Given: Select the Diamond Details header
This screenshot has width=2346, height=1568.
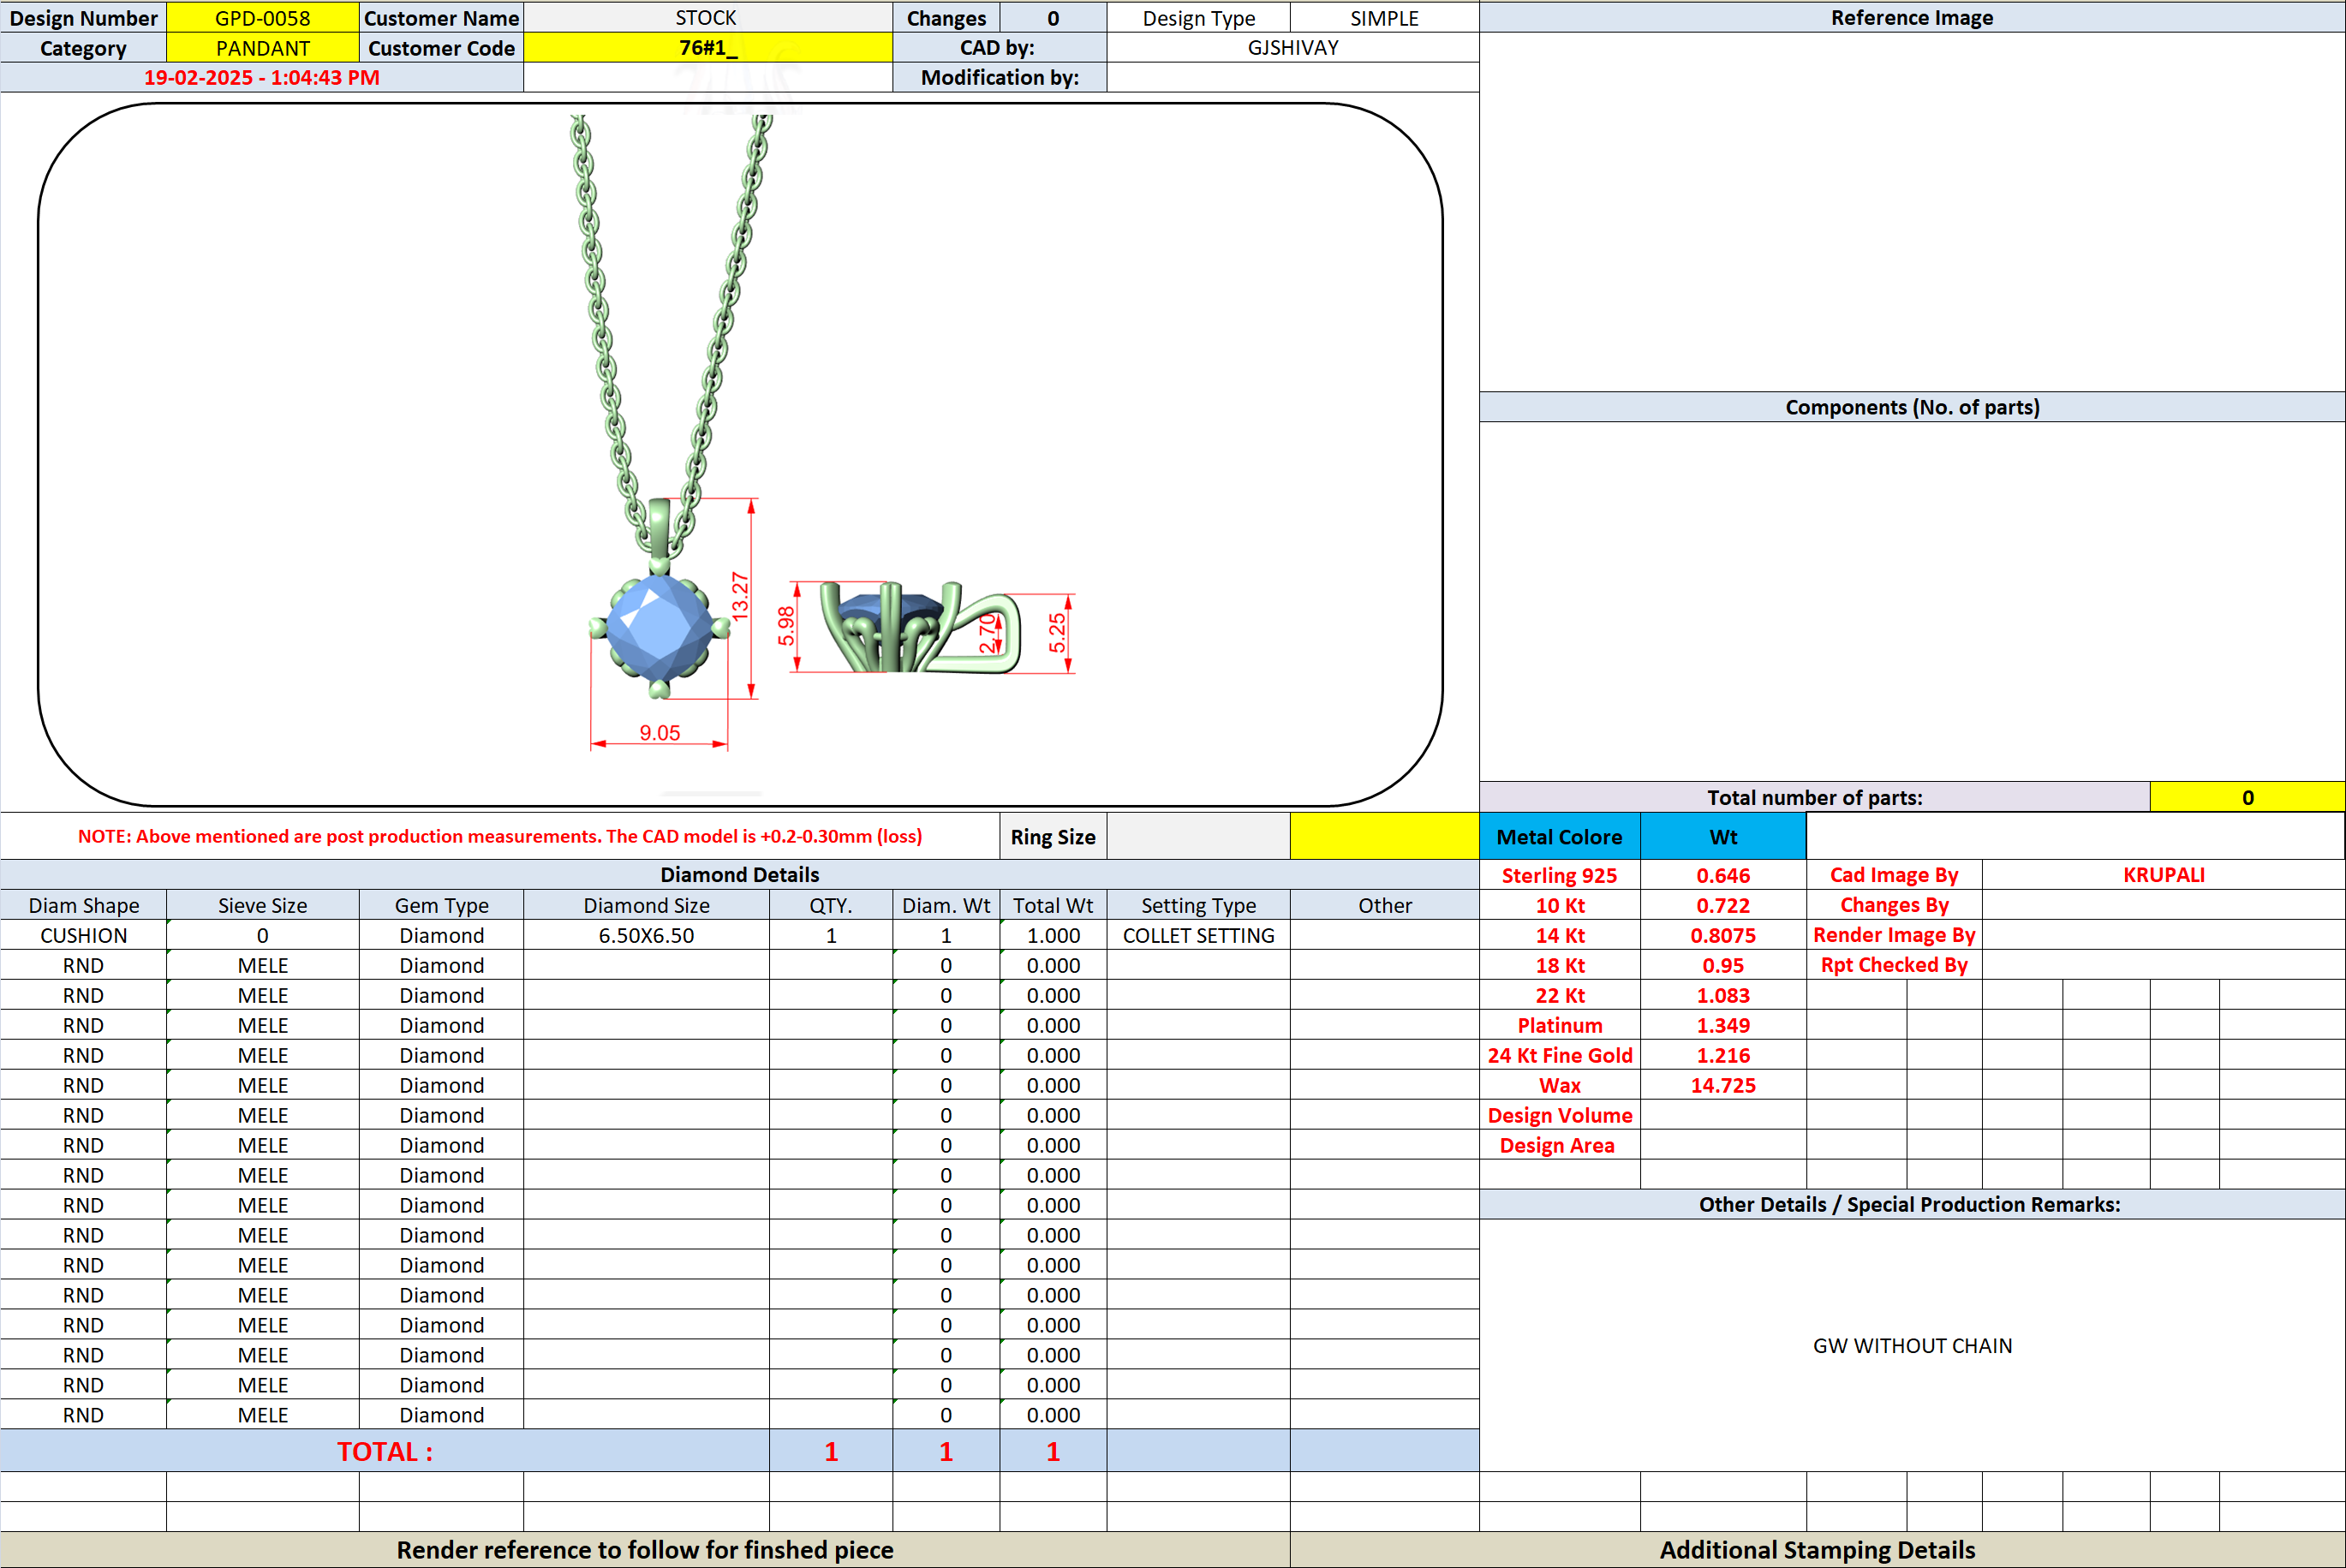Looking at the screenshot, I should point(739,874).
